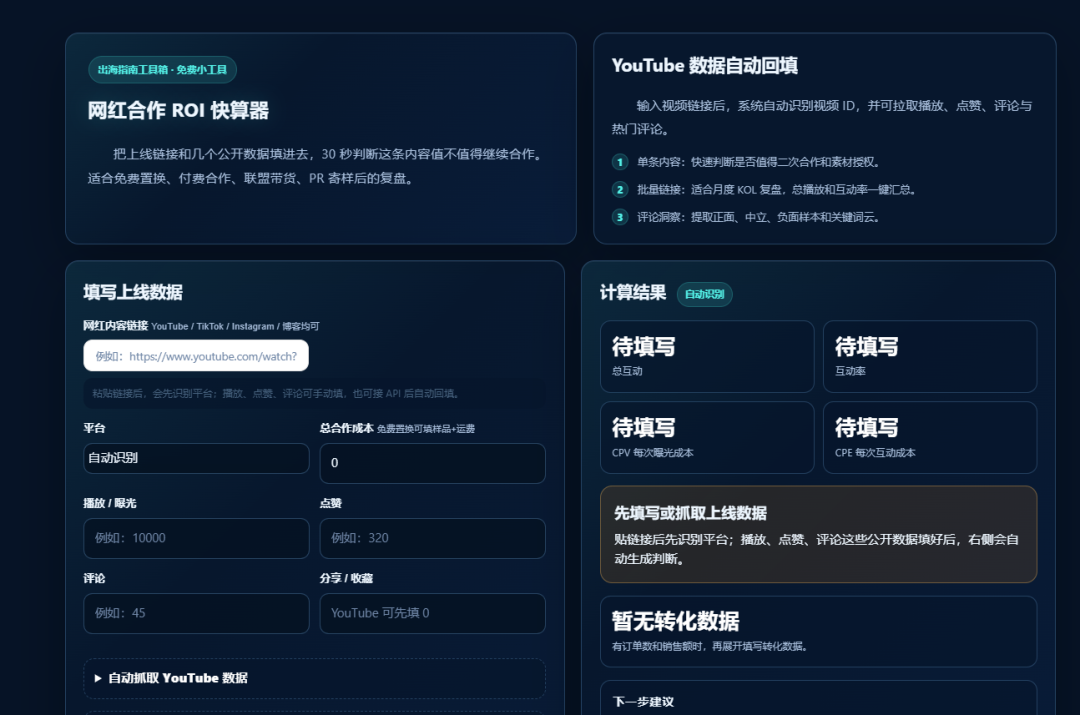The image size is (1080, 715).
Task: Click the 评论 input with placeholder 45
Action: pos(196,613)
